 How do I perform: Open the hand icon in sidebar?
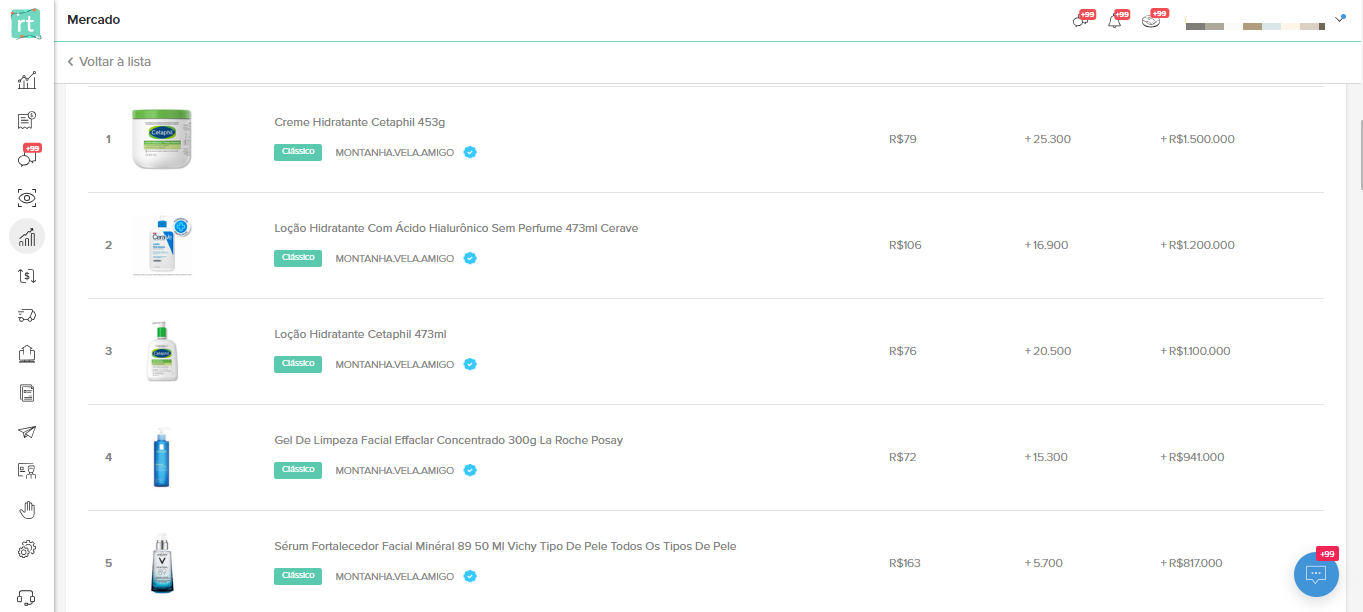[x=27, y=510]
